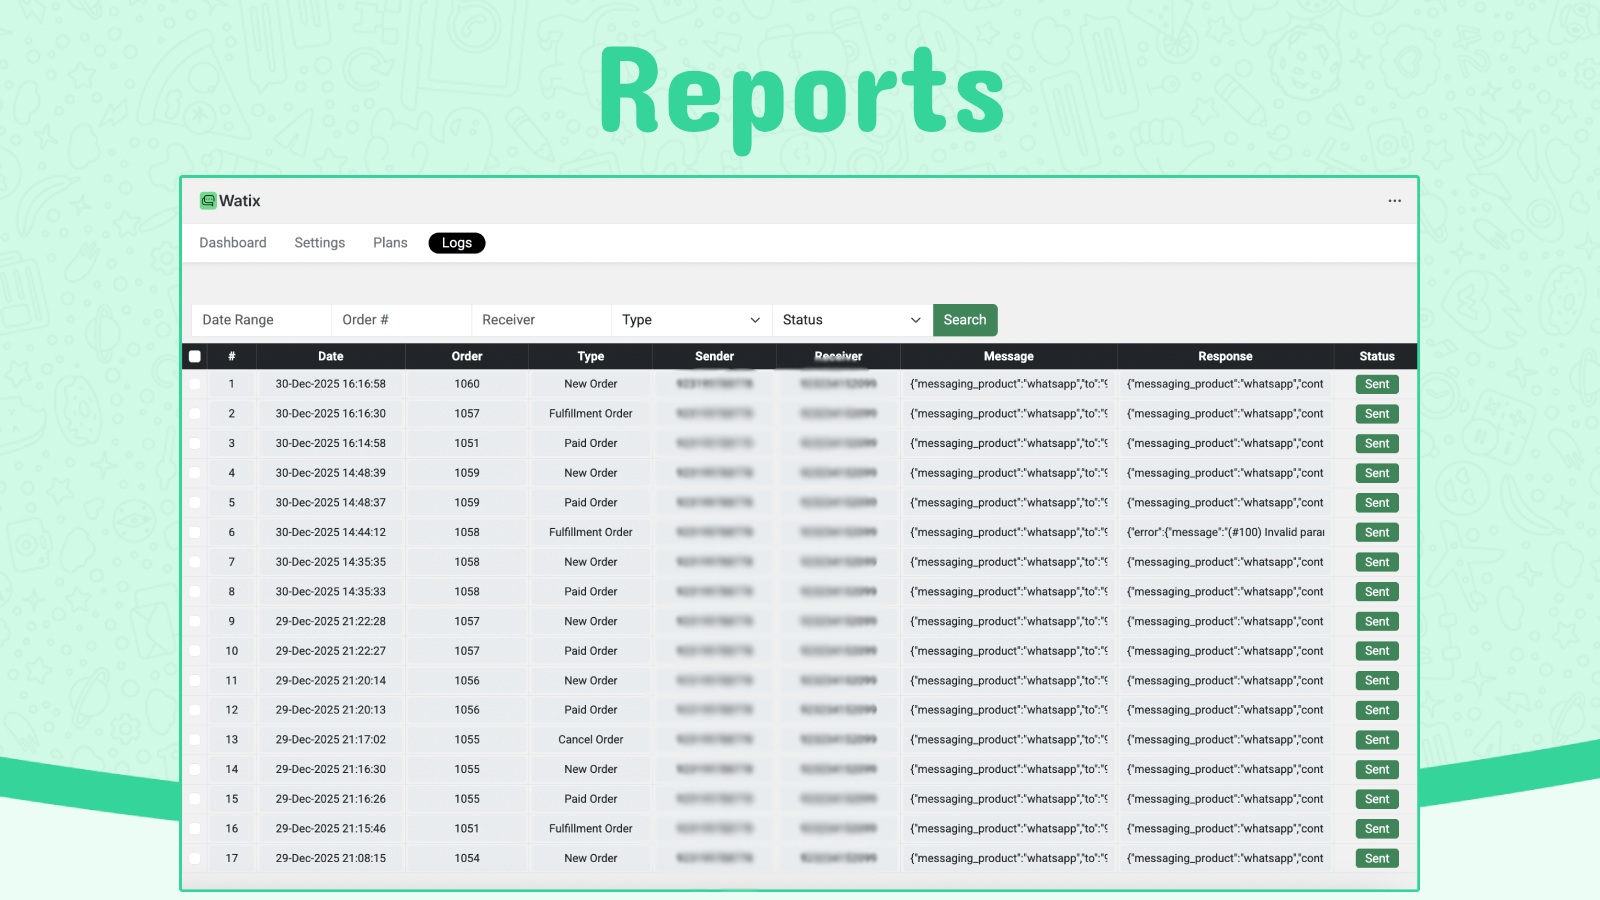The height and width of the screenshot is (900, 1600).
Task: Check the checkbox on row 5
Action: (x=195, y=502)
